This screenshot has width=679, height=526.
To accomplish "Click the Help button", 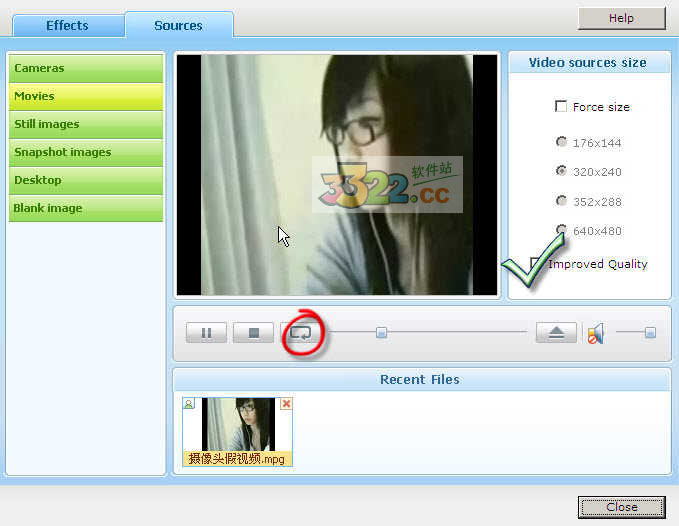I will pyautogui.click(x=621, y=18).
